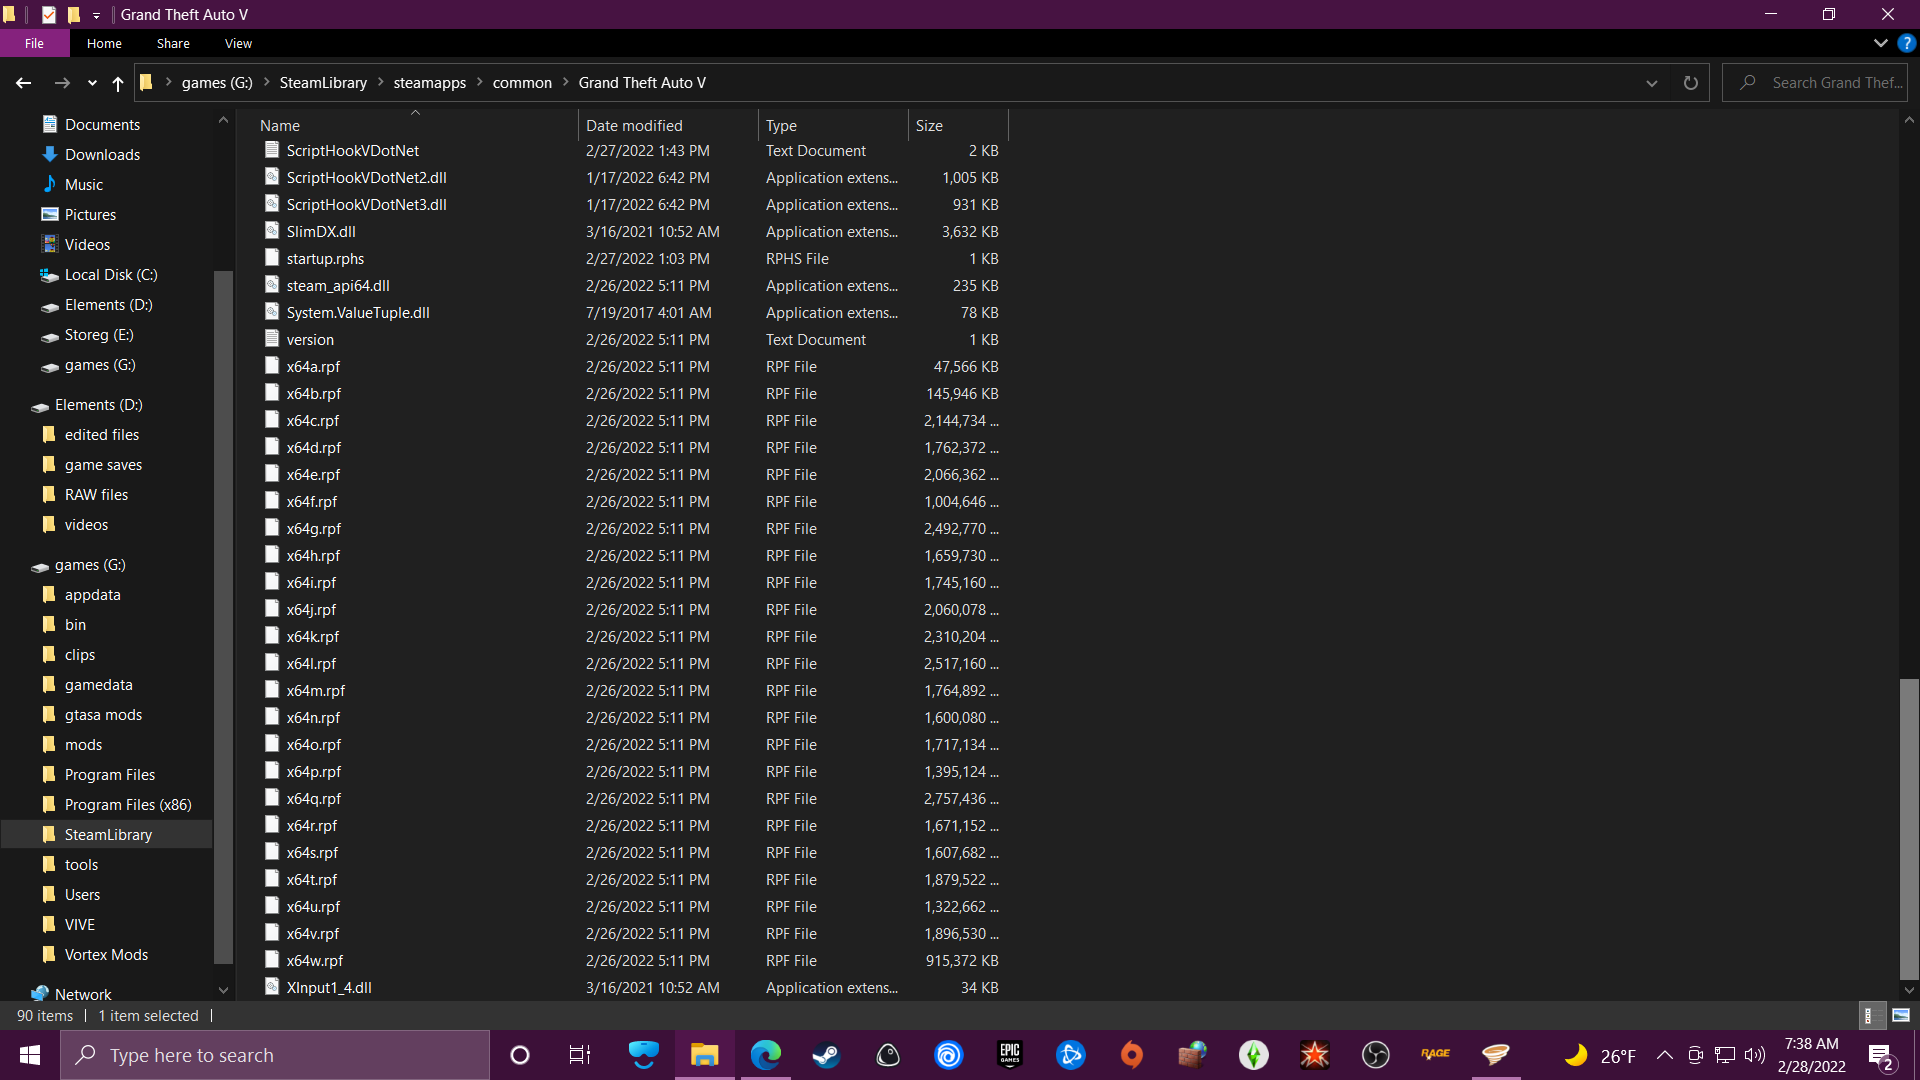
Task: Open OBS Studio taskbar icon
Action: click(1375, 1055)
